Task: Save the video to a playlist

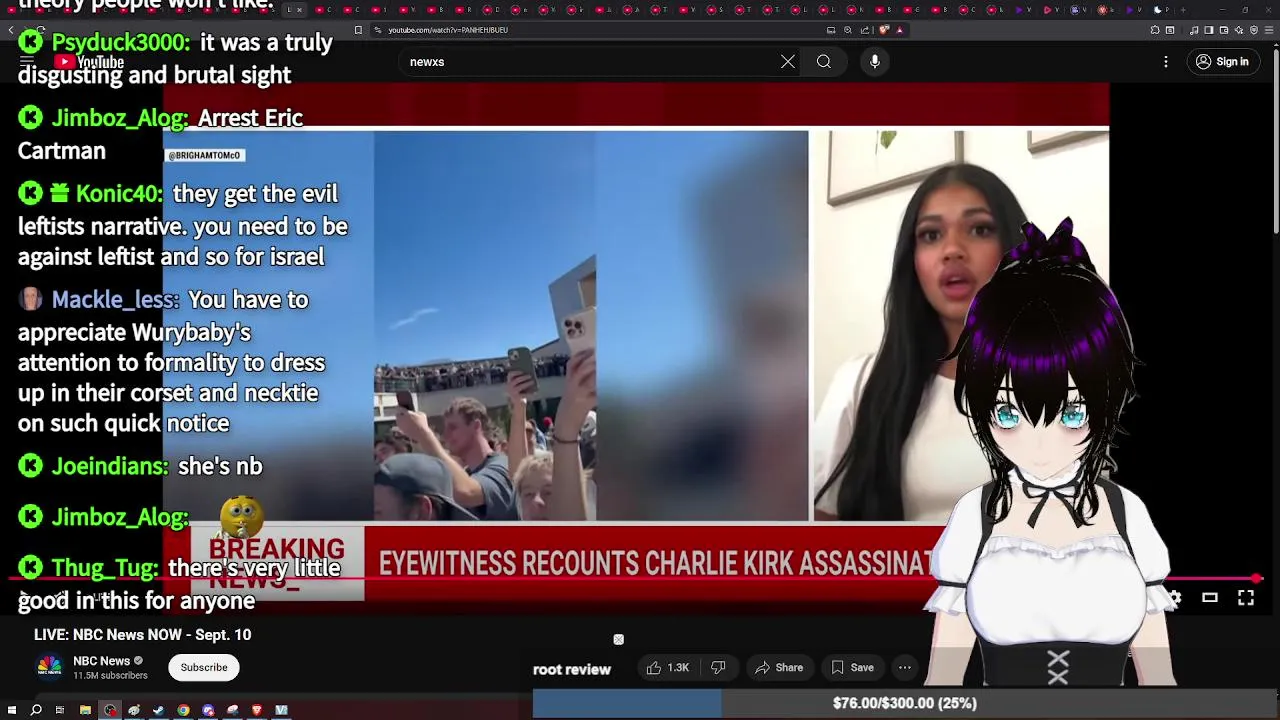Action: [853, 667]
